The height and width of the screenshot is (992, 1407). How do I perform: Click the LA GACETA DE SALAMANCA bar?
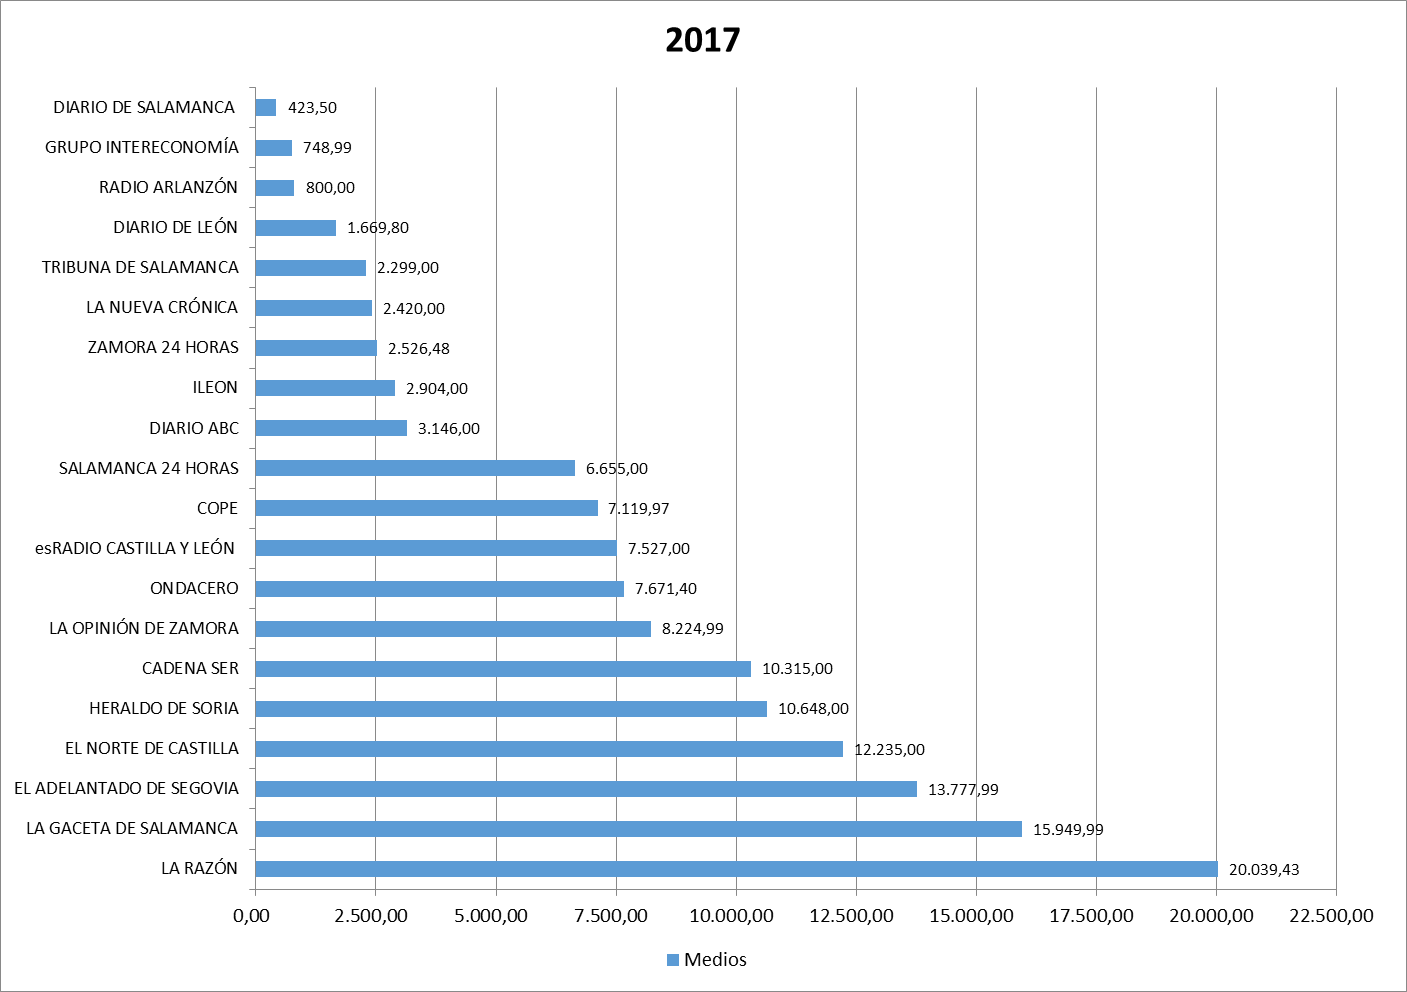click(638, 829)
